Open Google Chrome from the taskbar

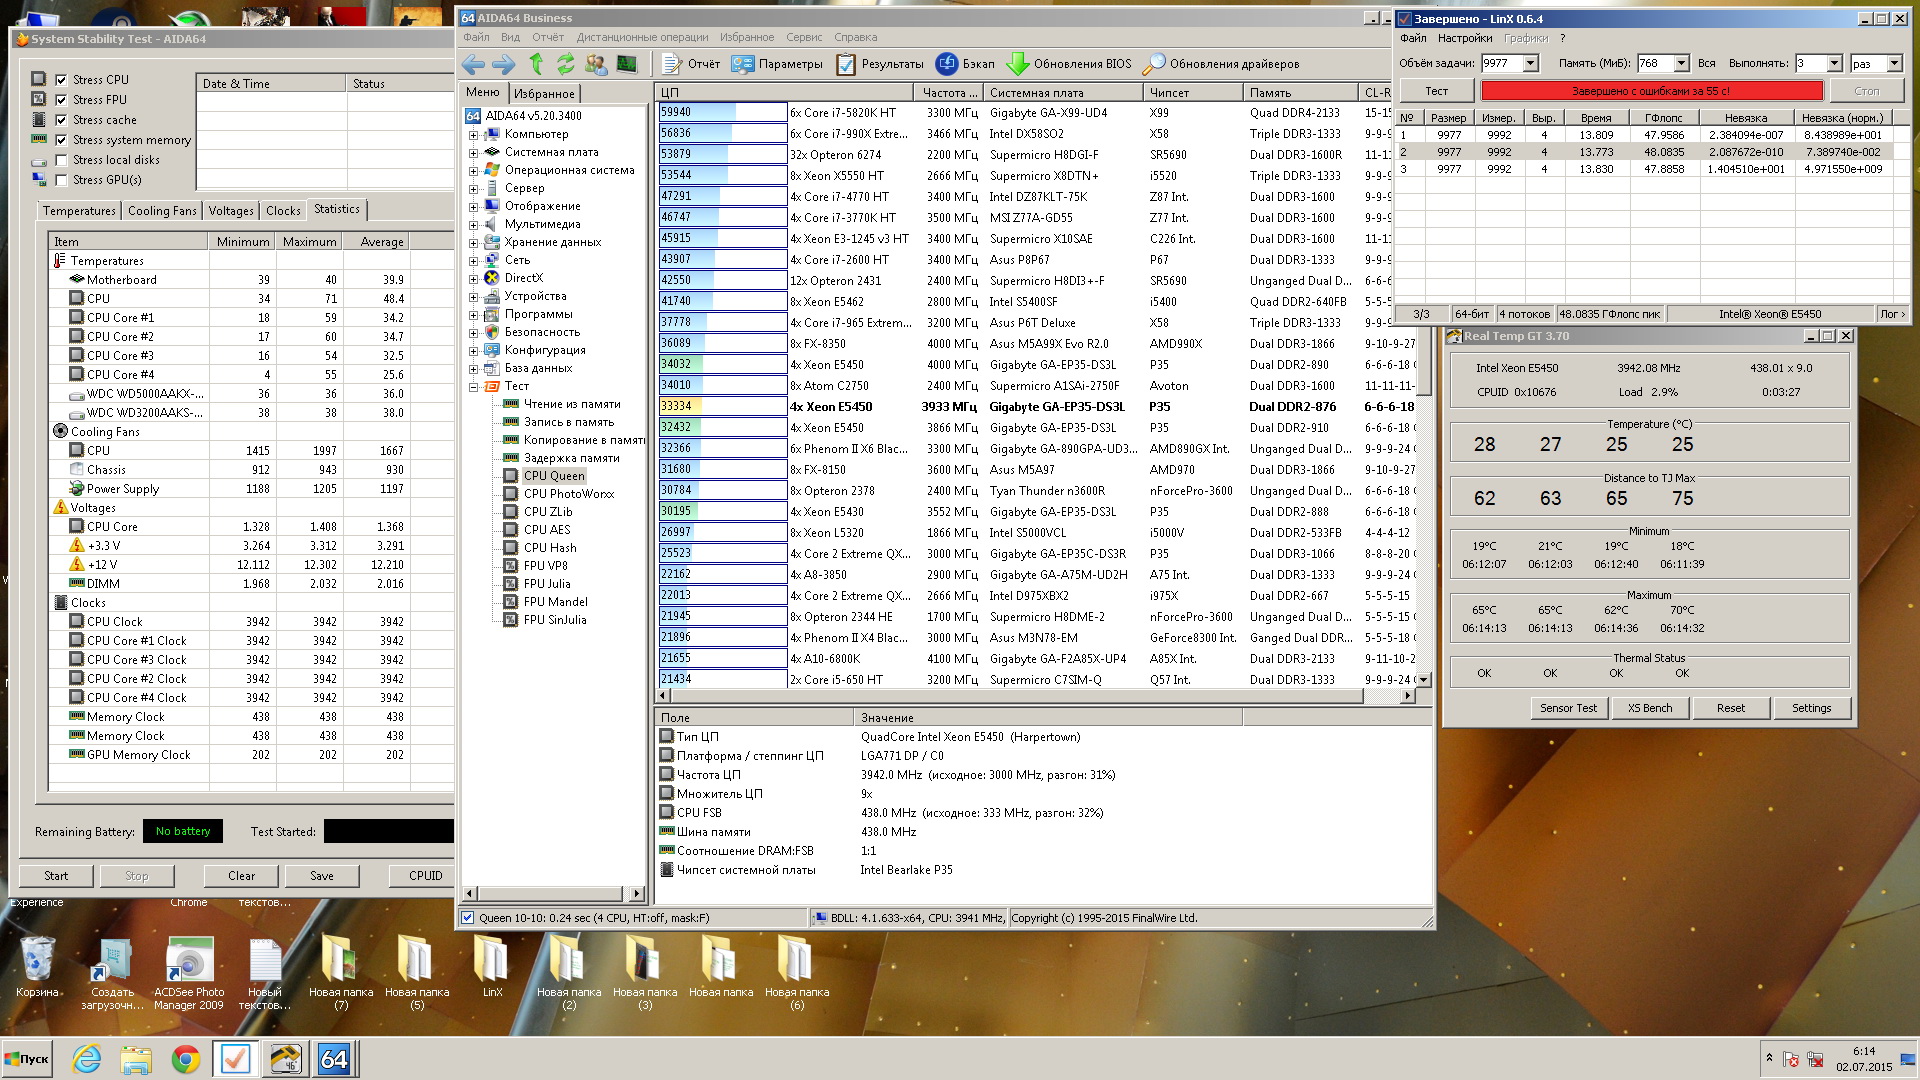pyautogui.click(x=185, y=1059)
